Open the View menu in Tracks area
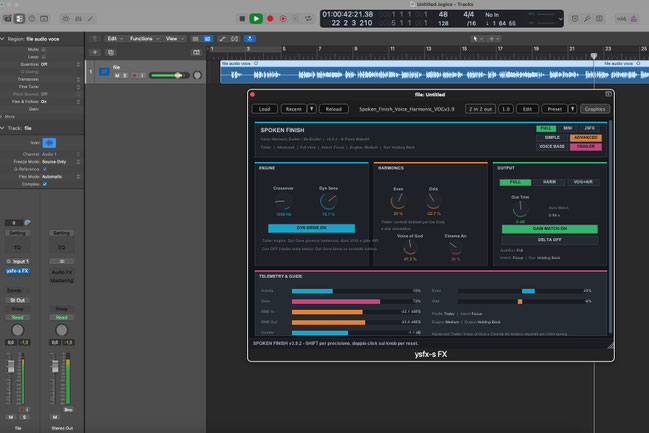Viewport: 649px width, 433px height. [x=175, y=38]
